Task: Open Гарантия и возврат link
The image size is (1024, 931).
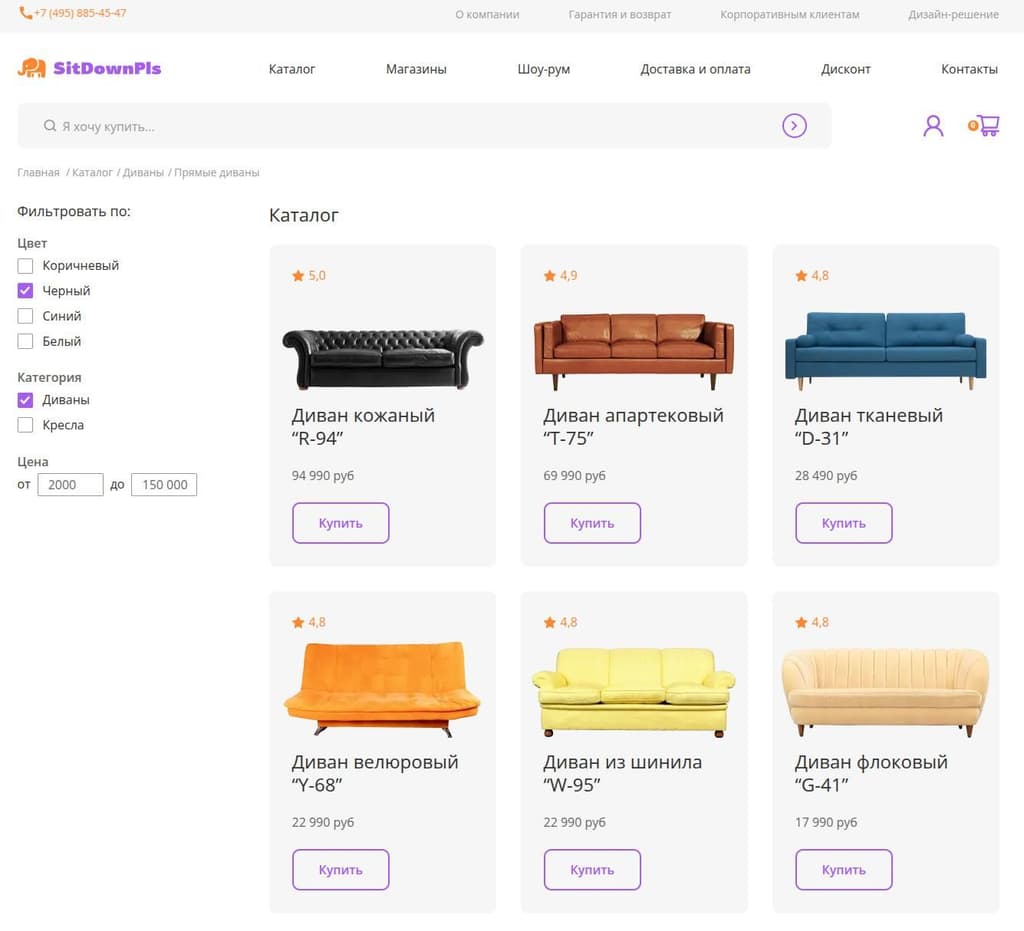Action: pos(620,14)
